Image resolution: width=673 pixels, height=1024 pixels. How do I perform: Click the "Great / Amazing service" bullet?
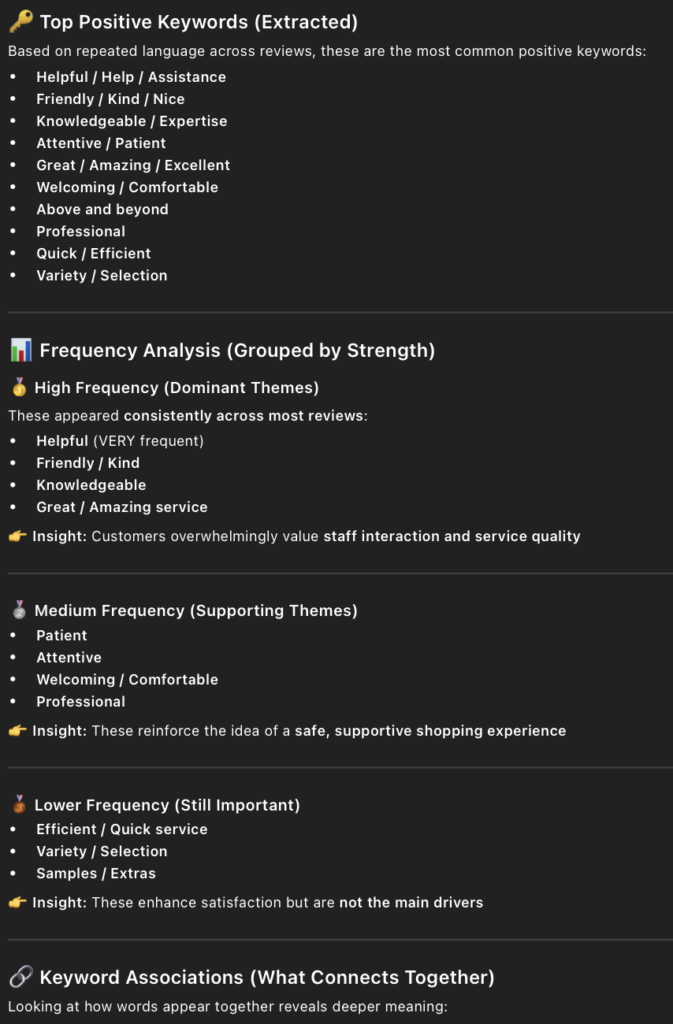tap(122, 507)
